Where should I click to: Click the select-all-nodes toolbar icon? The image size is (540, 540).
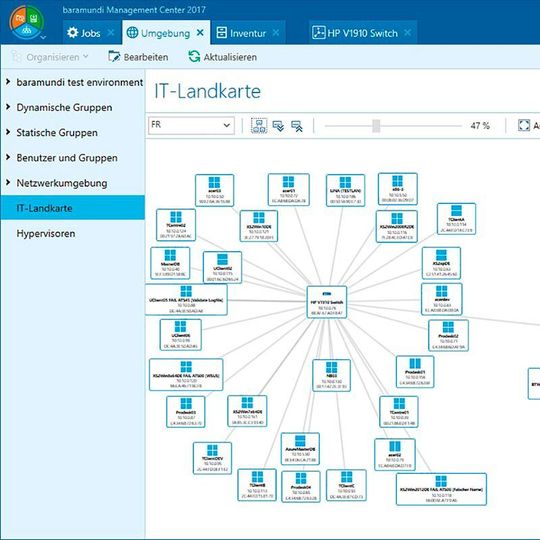259,125
